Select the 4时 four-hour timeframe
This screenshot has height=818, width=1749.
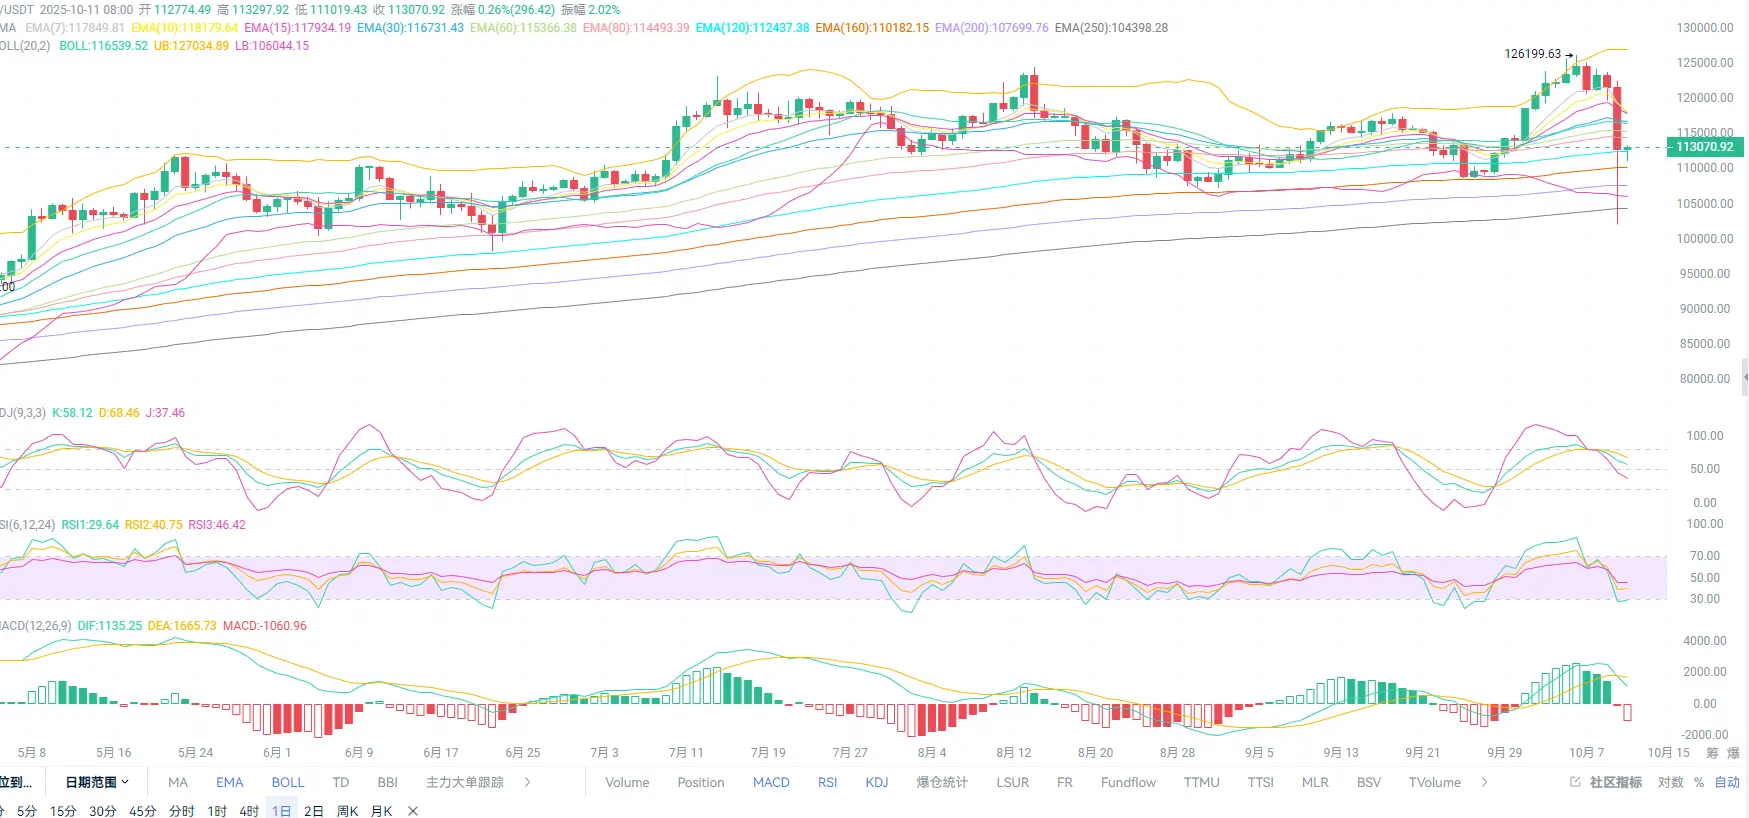[249, 811]
